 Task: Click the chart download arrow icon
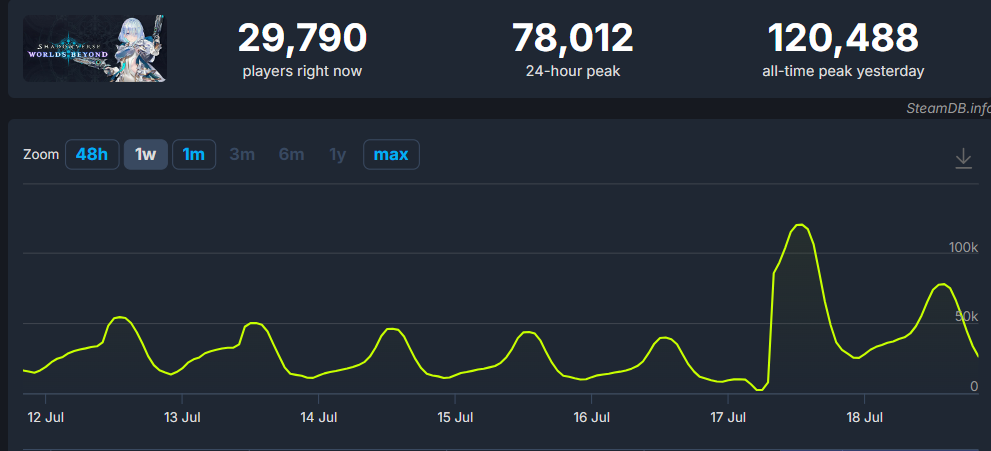[x=963, y=158]
